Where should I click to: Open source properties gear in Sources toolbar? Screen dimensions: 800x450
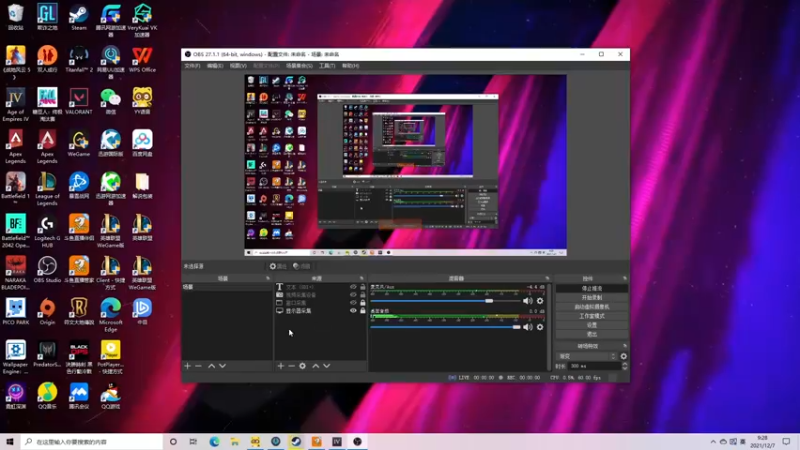click(303, 366)
